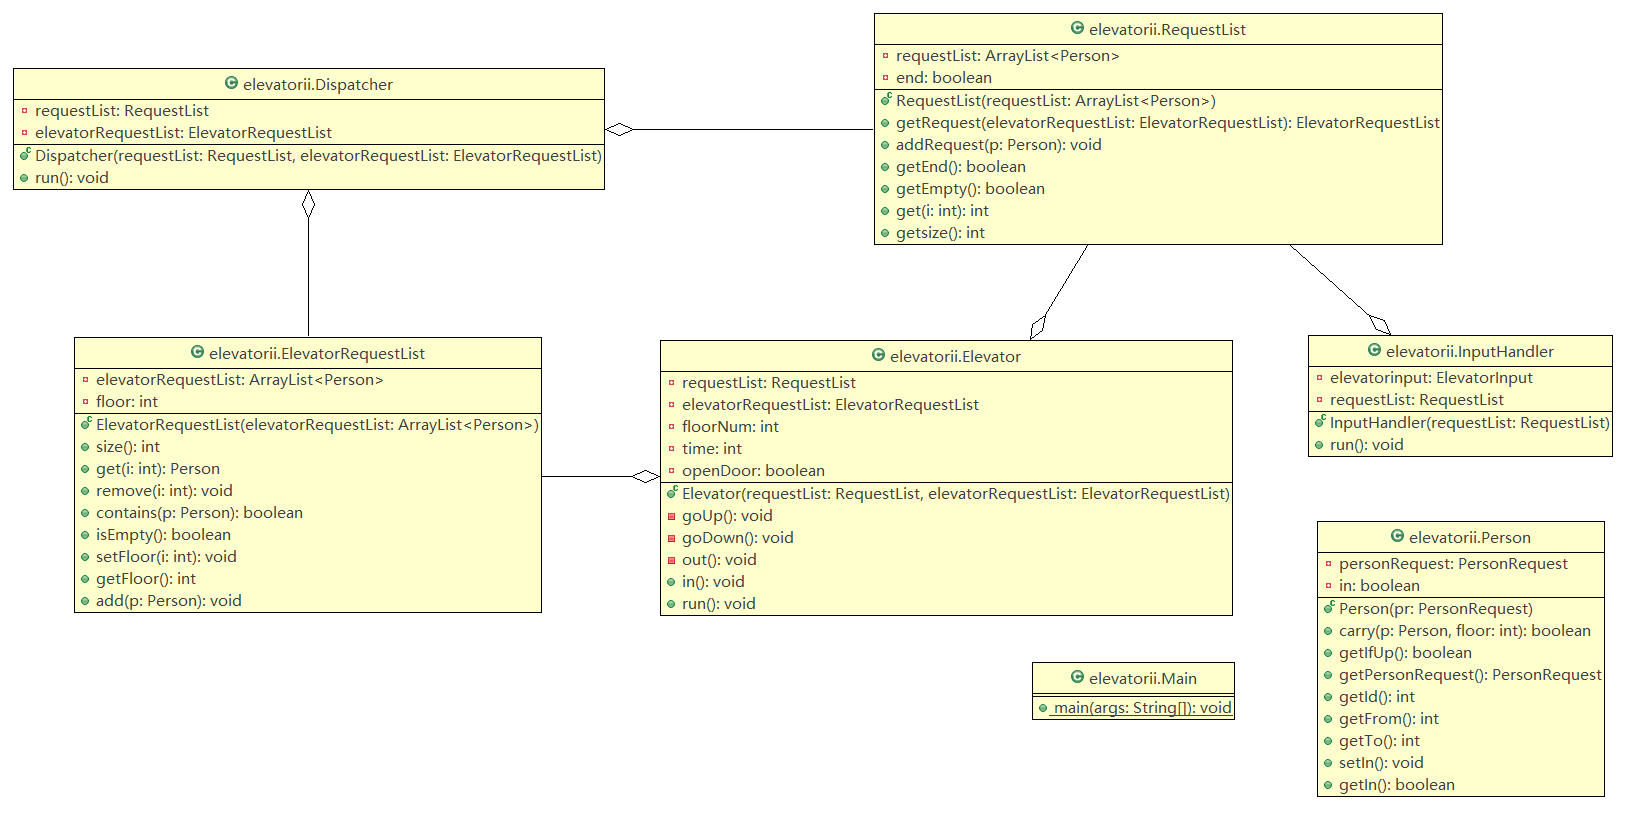Image resolution: width=1626 pixels, height=817 pixels.
Task: Click the getEnd(): boolean method
Action: tap(961, 167)
